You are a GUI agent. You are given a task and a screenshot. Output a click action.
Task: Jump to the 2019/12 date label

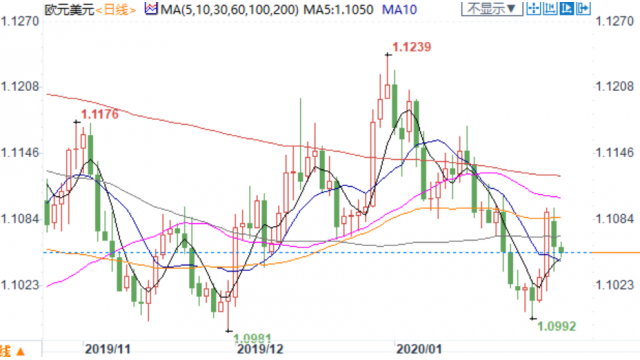coord(260,349)
